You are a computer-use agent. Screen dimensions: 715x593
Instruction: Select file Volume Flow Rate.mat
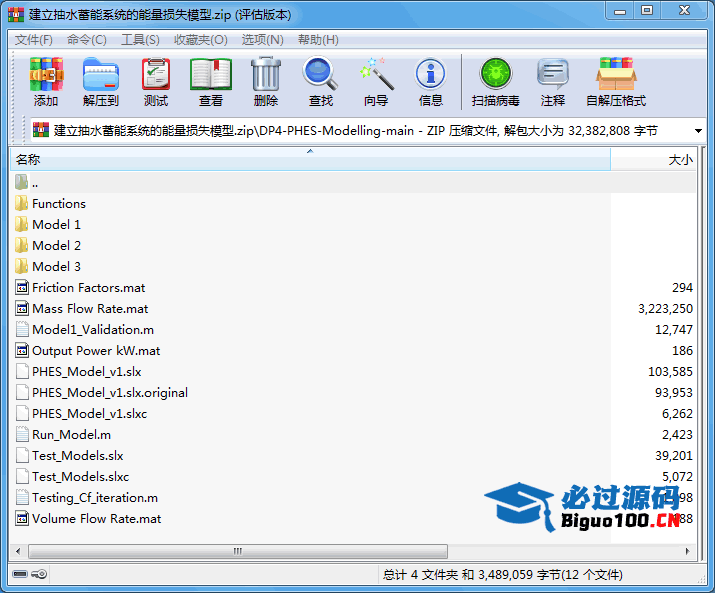pos(97,518)
